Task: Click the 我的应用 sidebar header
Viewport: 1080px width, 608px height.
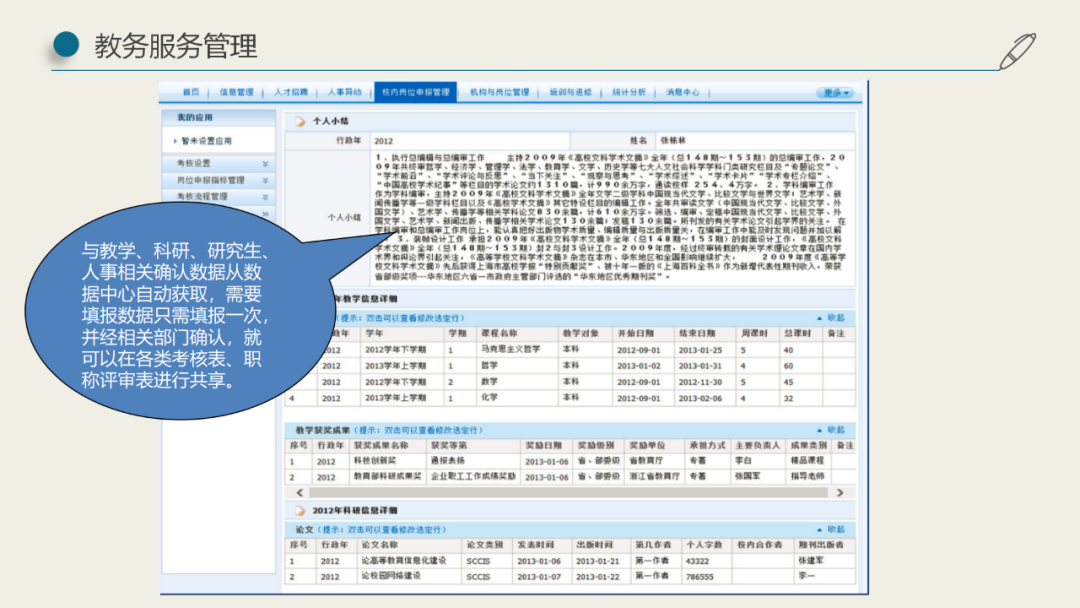Action: point(218,118)
